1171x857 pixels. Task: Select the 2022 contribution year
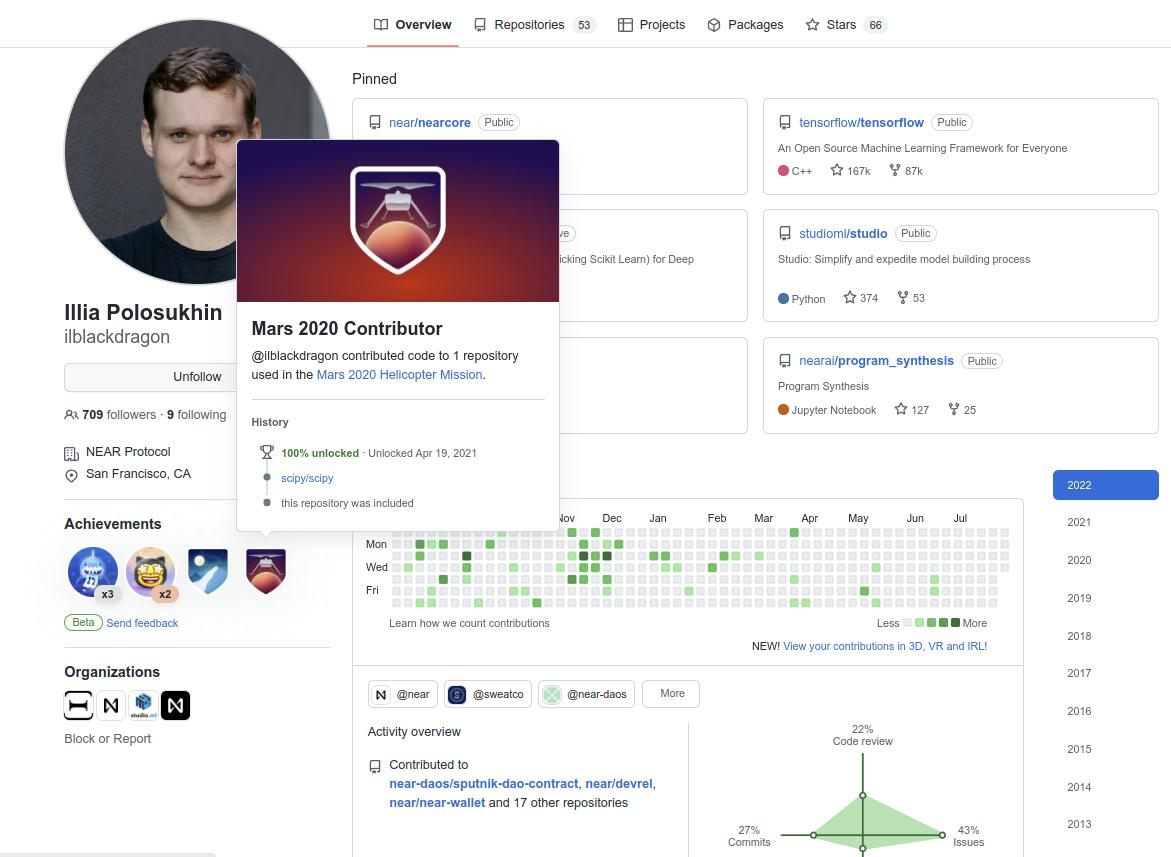(1105, 485)
